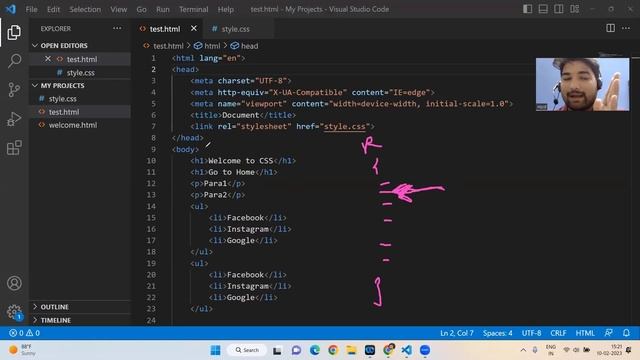
Task: Open the File menu
Action: click(31, 9)
